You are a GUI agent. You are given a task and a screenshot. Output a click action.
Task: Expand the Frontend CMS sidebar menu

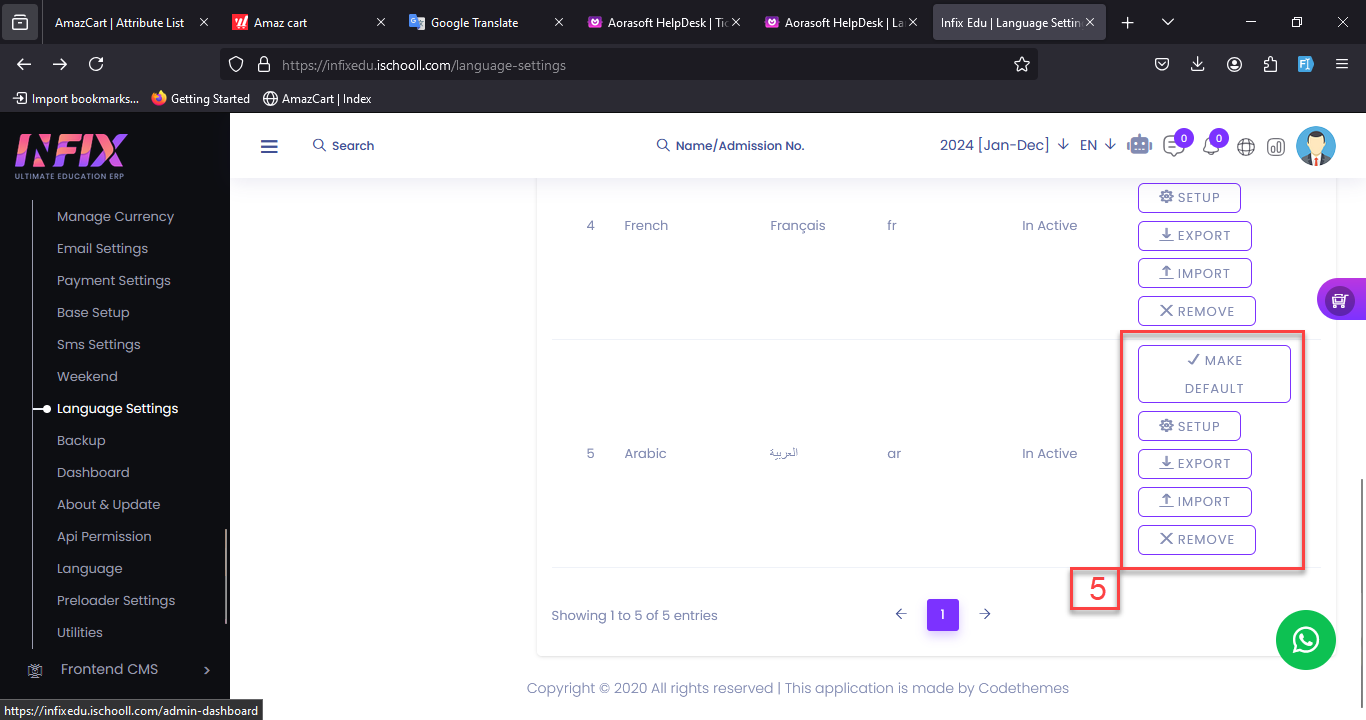point(120,669)
